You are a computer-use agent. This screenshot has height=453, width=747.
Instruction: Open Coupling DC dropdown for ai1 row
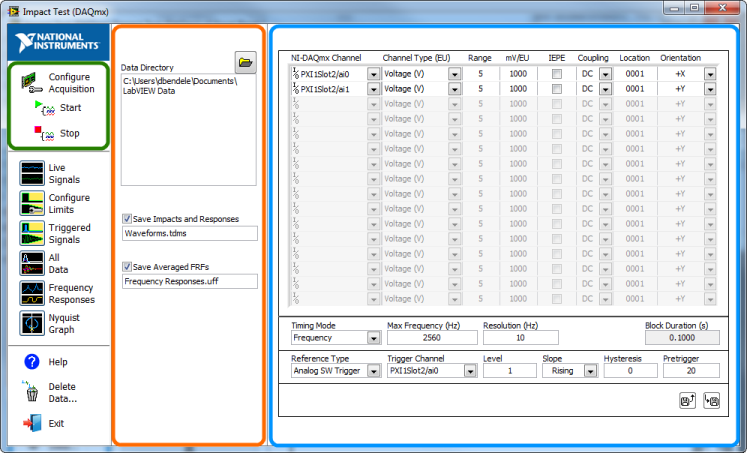click(606, 89)
